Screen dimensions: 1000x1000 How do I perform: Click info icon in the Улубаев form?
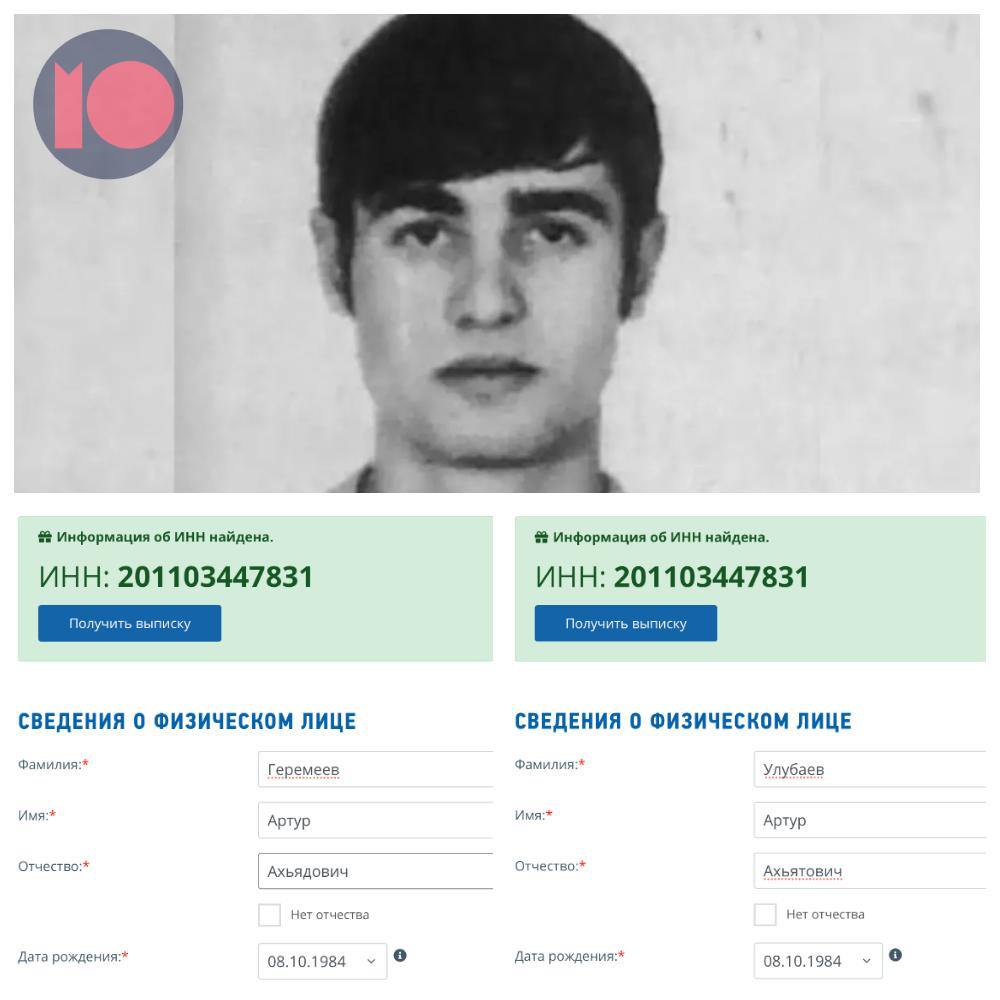pyautogui.click(x=896, y=955)
